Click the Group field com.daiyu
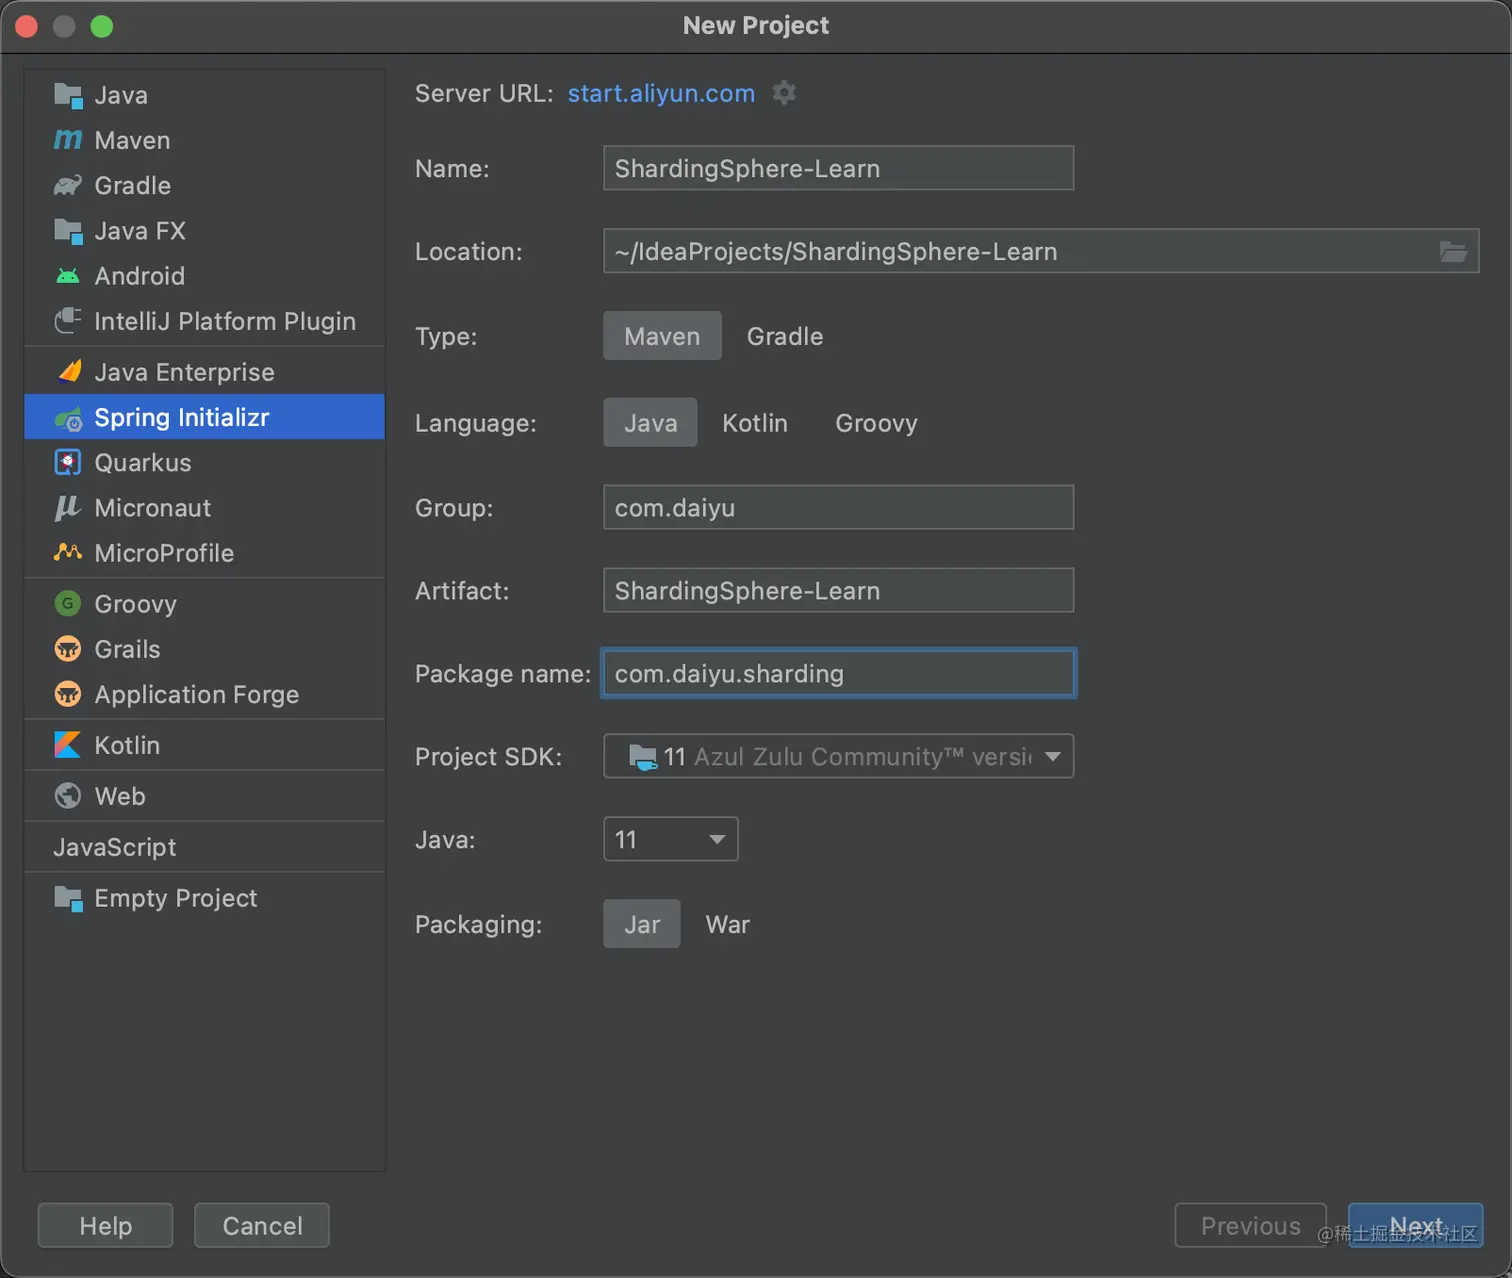 (838, 507)
